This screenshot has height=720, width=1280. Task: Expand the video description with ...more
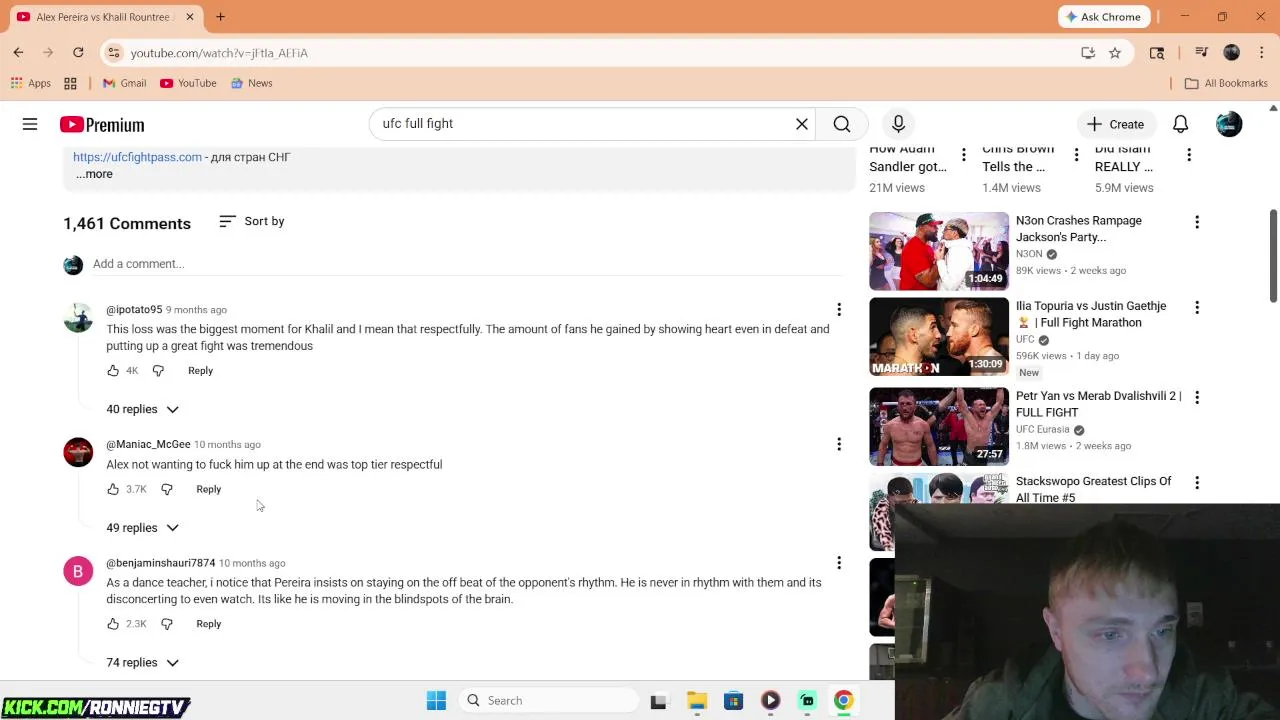pyautogui.click(x=94, y=174)
